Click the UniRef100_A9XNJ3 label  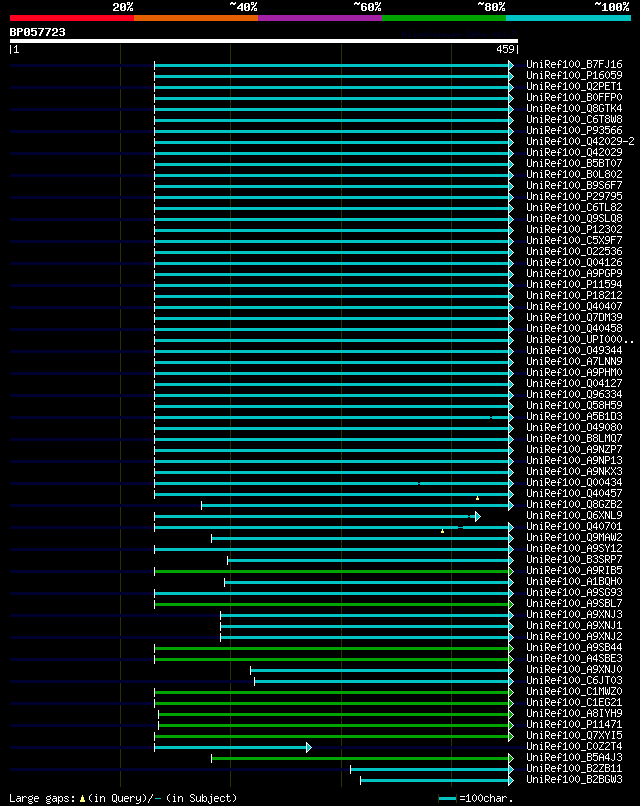574,614
